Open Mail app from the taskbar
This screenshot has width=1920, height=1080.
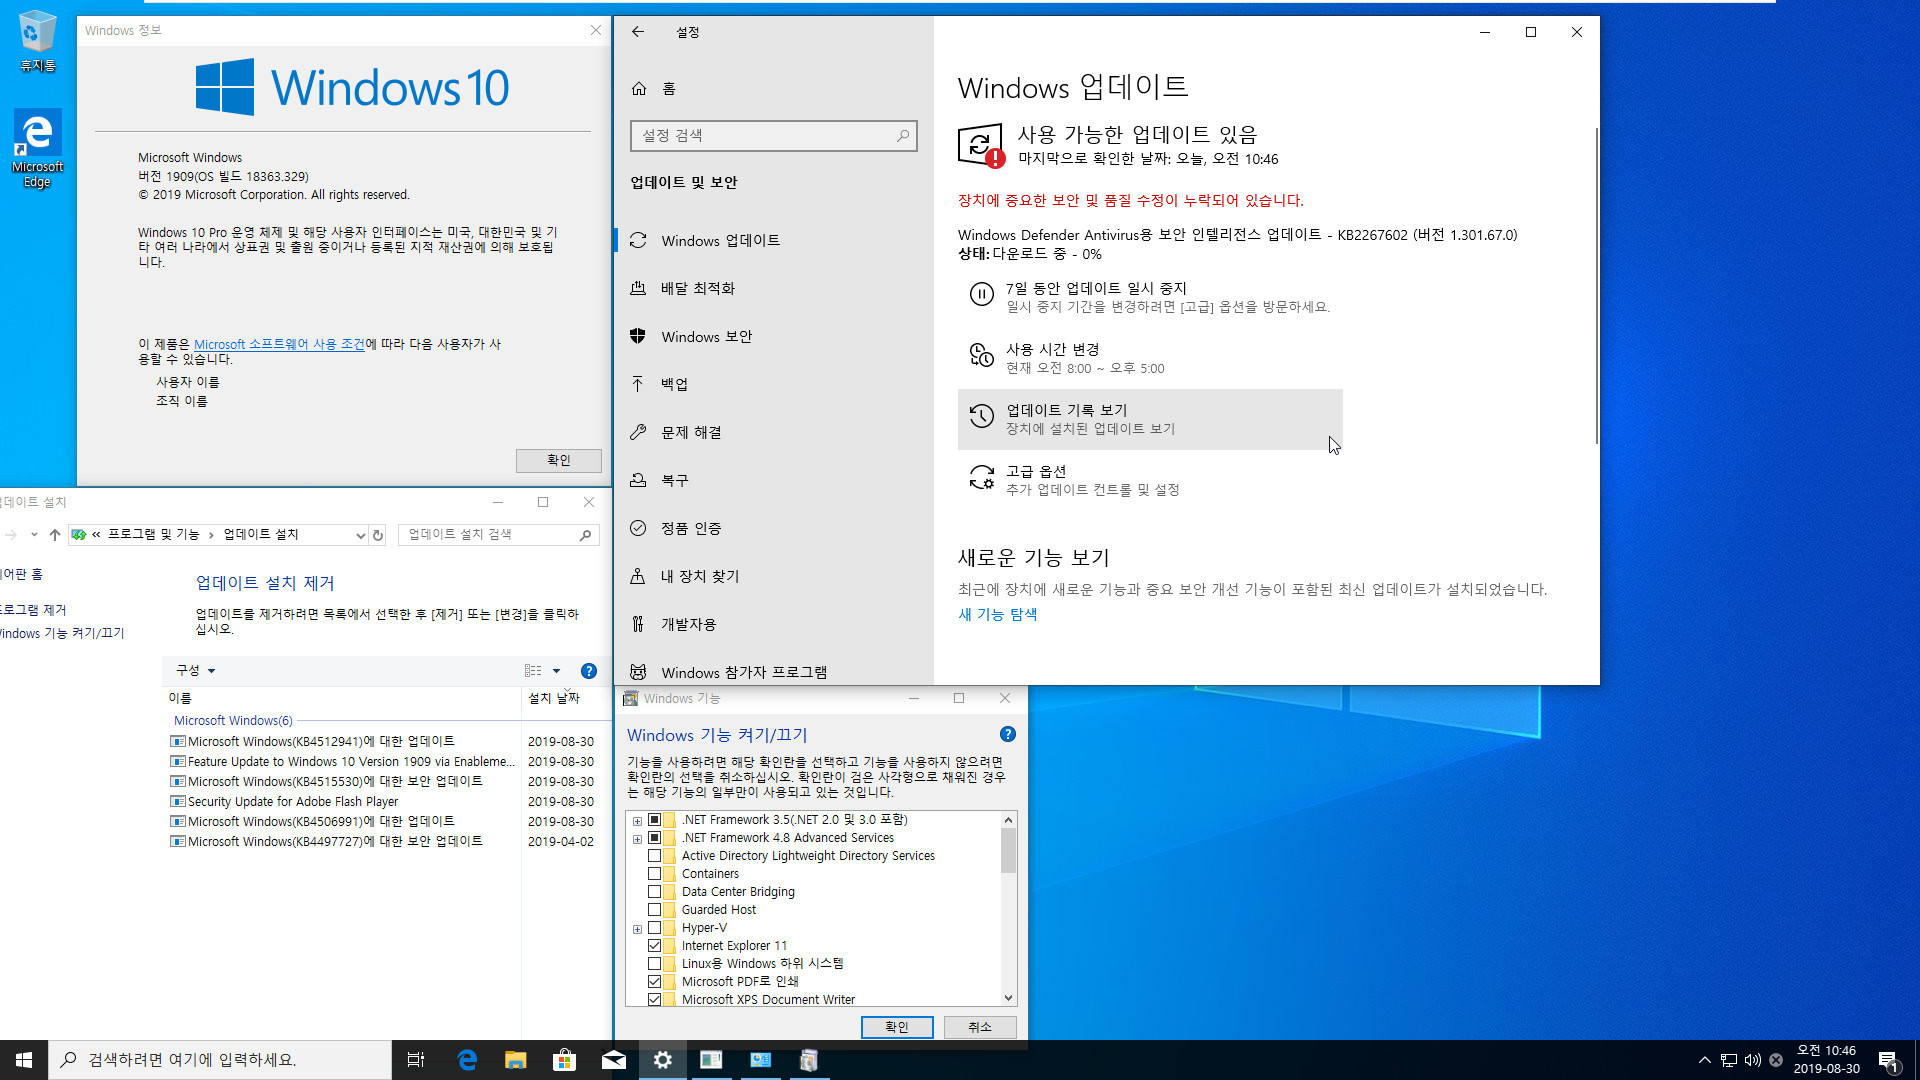[x=614, y=1060]
